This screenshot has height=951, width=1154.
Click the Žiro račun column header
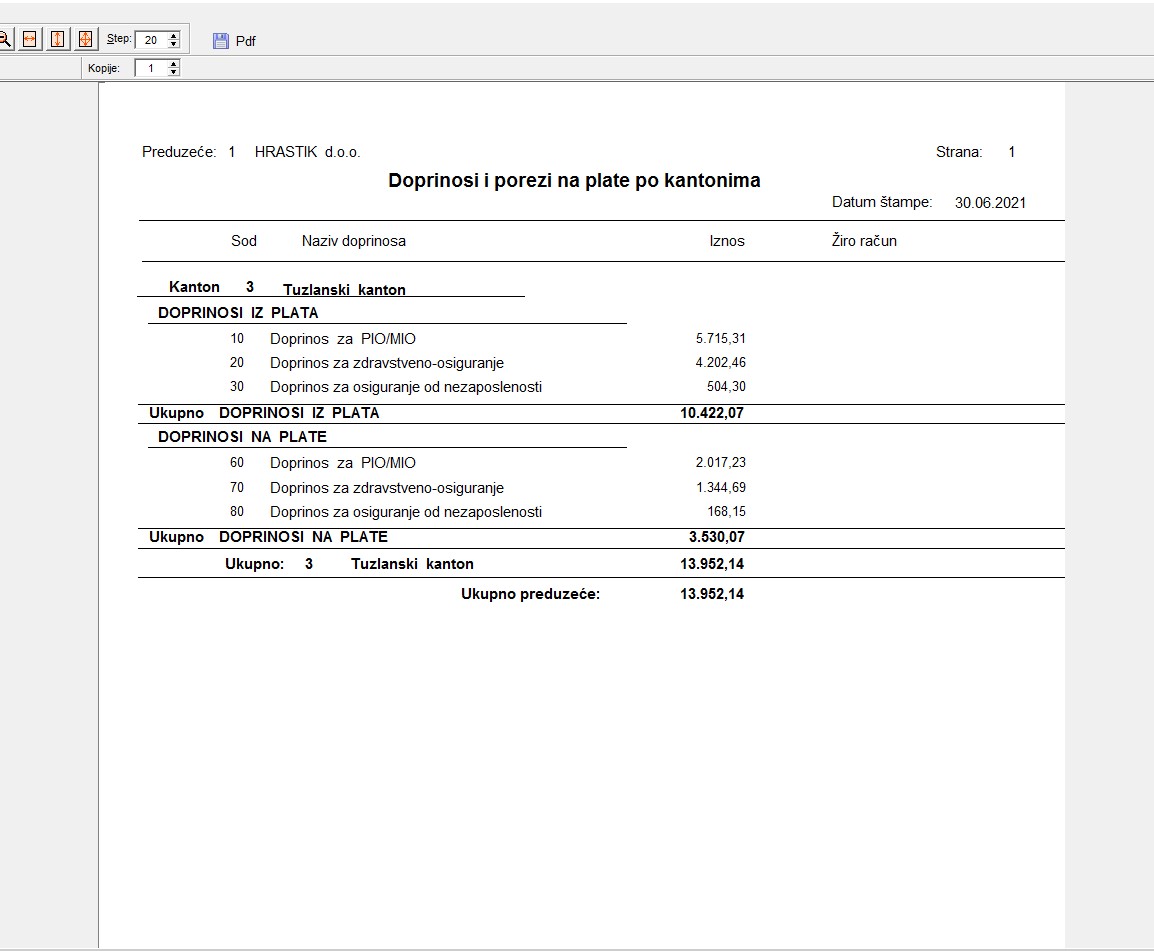point(864,241)
